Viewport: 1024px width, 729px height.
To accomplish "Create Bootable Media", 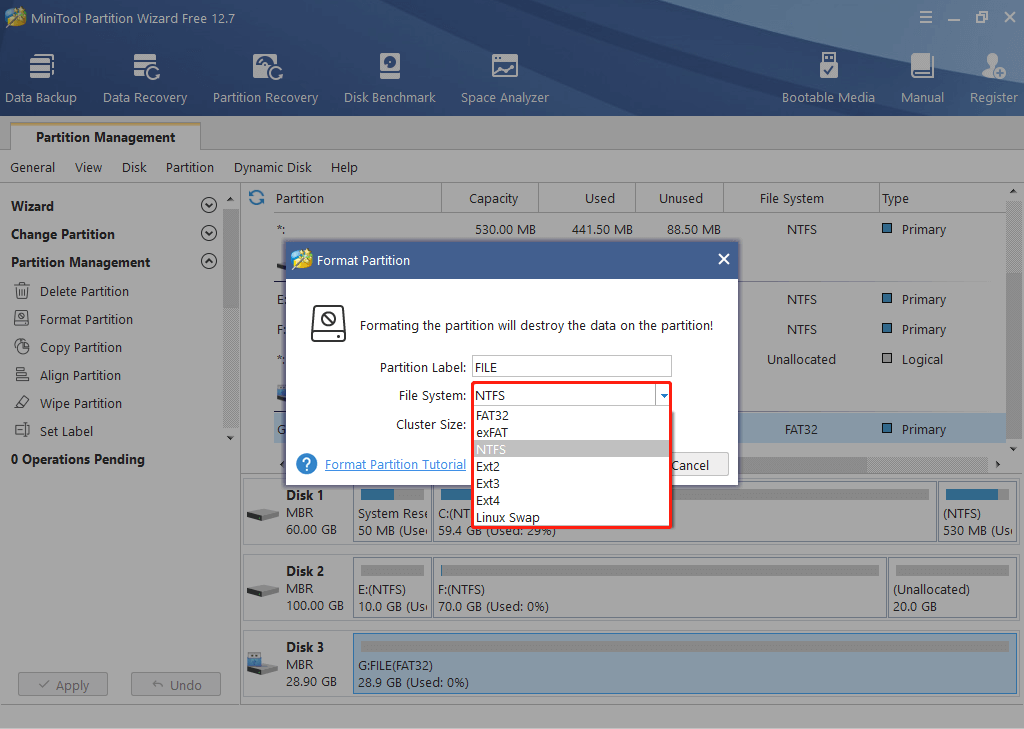I will (828, 78).
